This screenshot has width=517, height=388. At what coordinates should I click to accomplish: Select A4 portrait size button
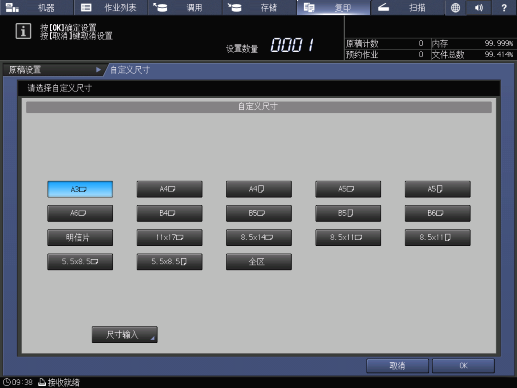(x=259, y=189)
